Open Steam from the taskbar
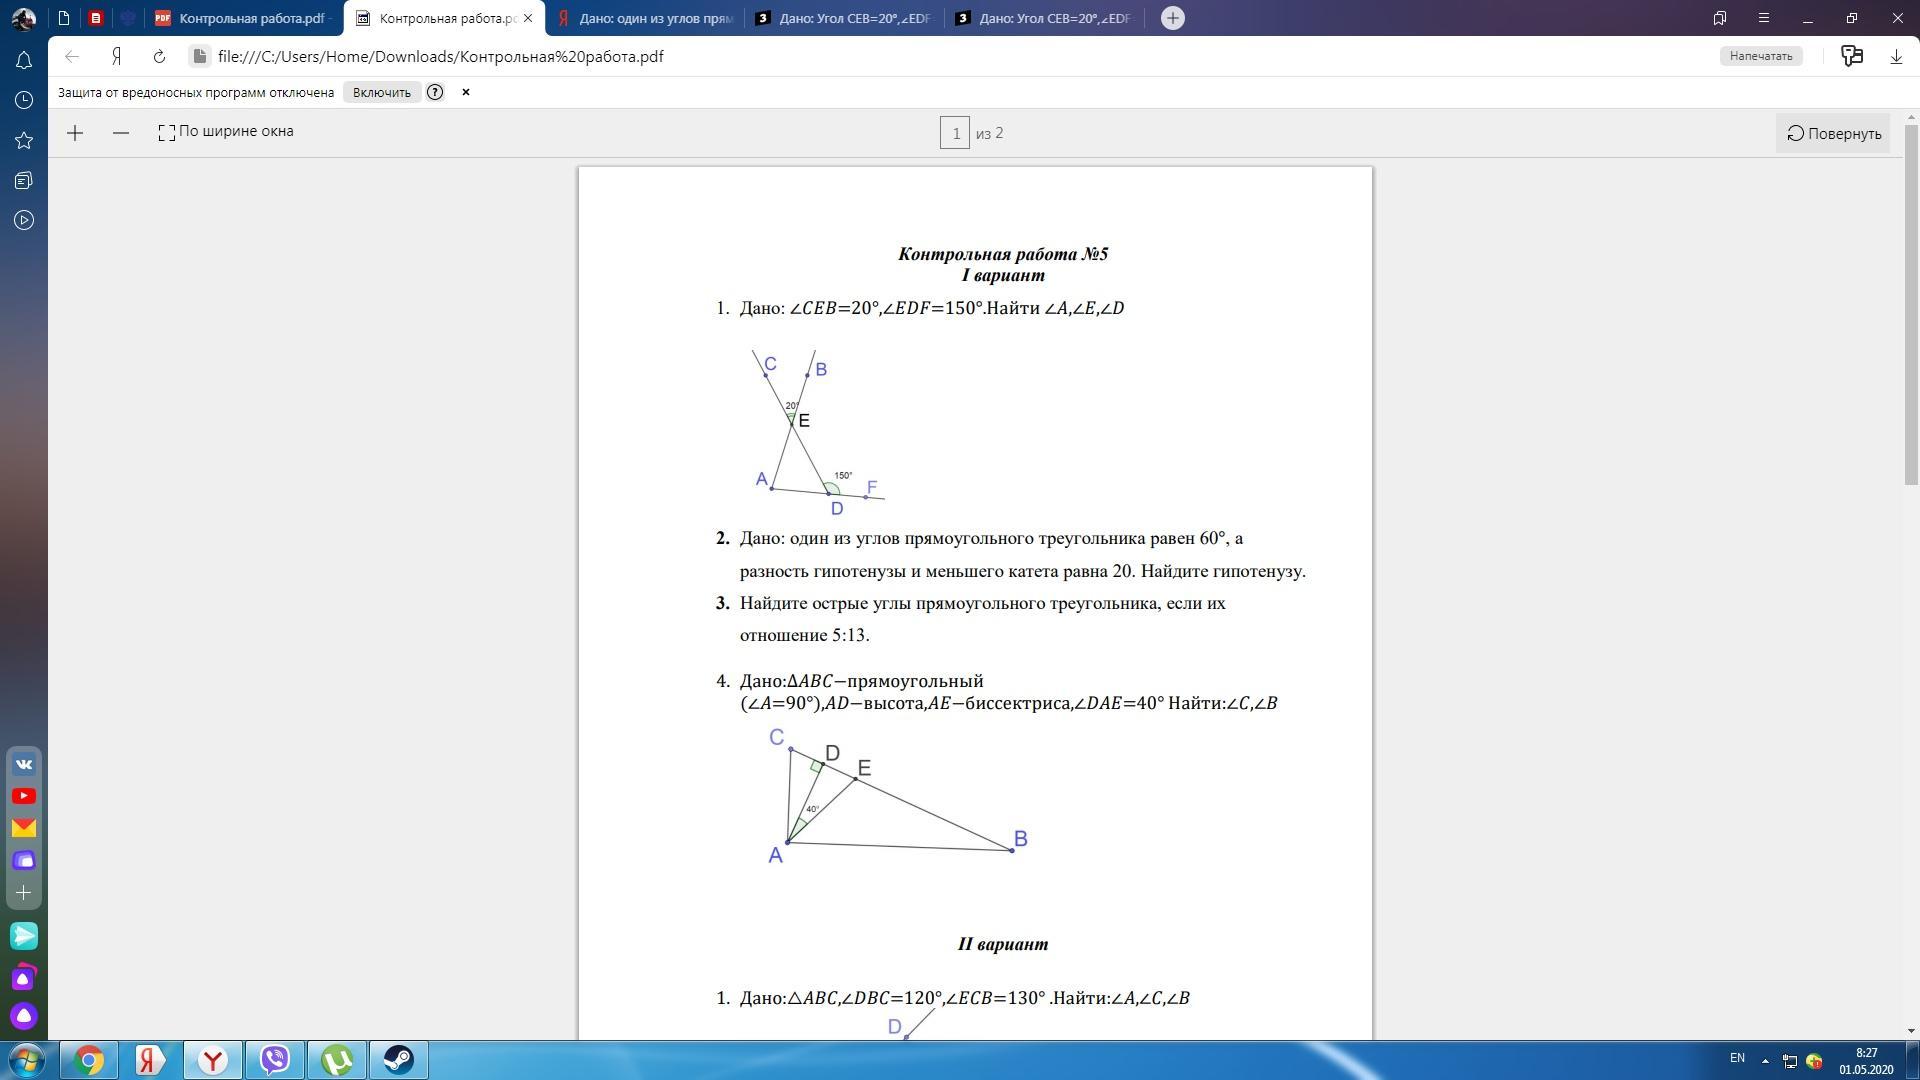 pyautogui.click(x=399, y=1059)
